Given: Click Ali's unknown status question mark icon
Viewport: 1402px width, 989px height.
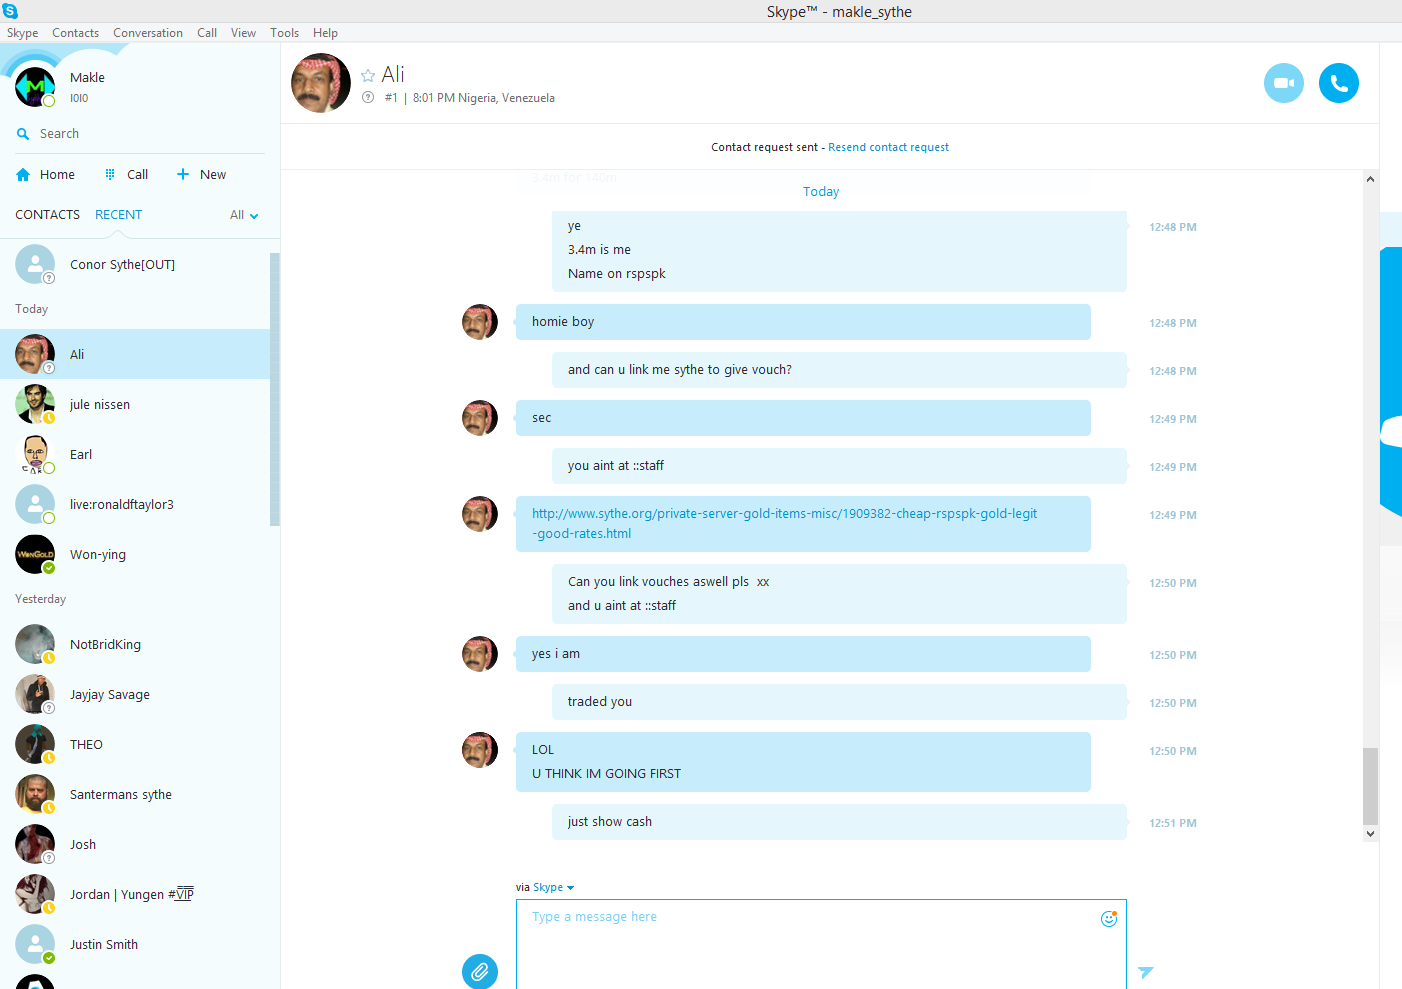Looking at the screenshot, I should 368,97.
